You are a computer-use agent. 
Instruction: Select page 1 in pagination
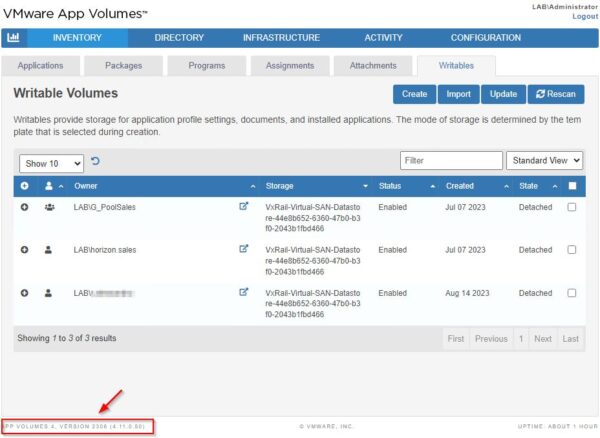[x=521, y=339]
